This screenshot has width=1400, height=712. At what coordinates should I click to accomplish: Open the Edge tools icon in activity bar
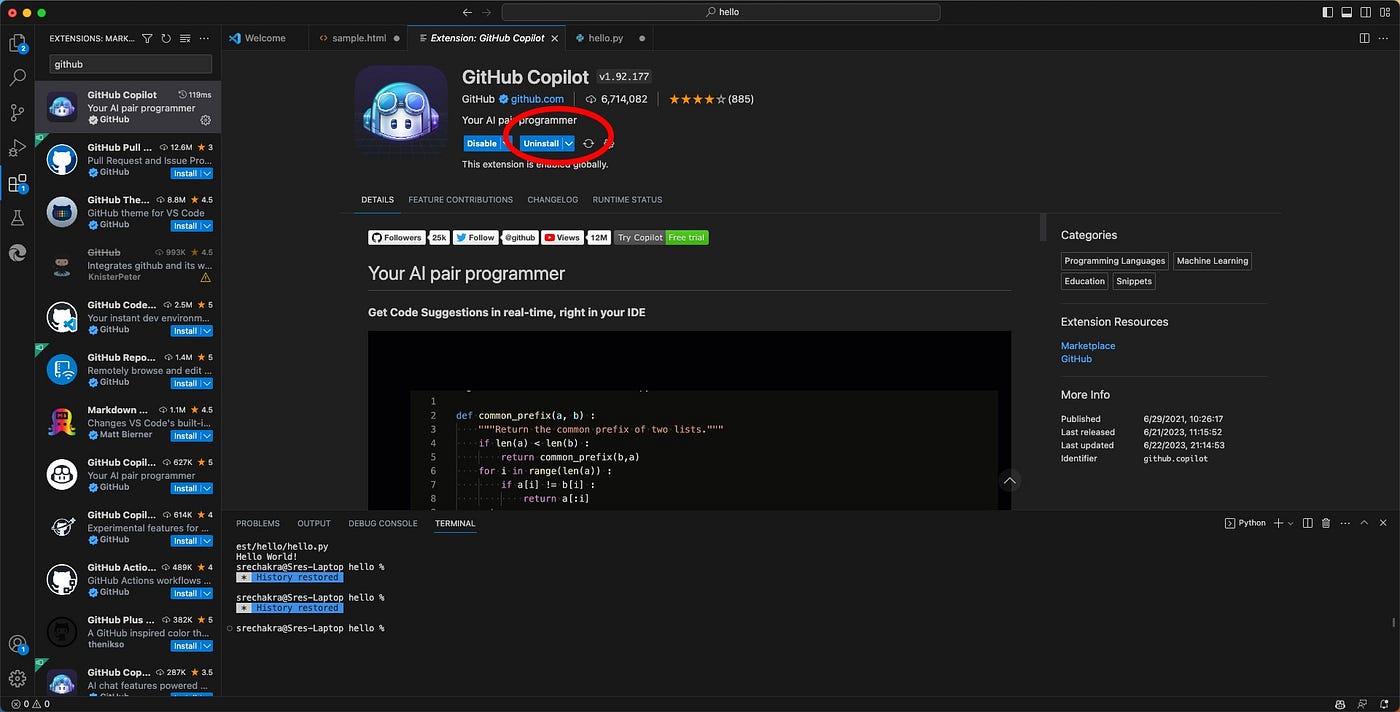17,253
